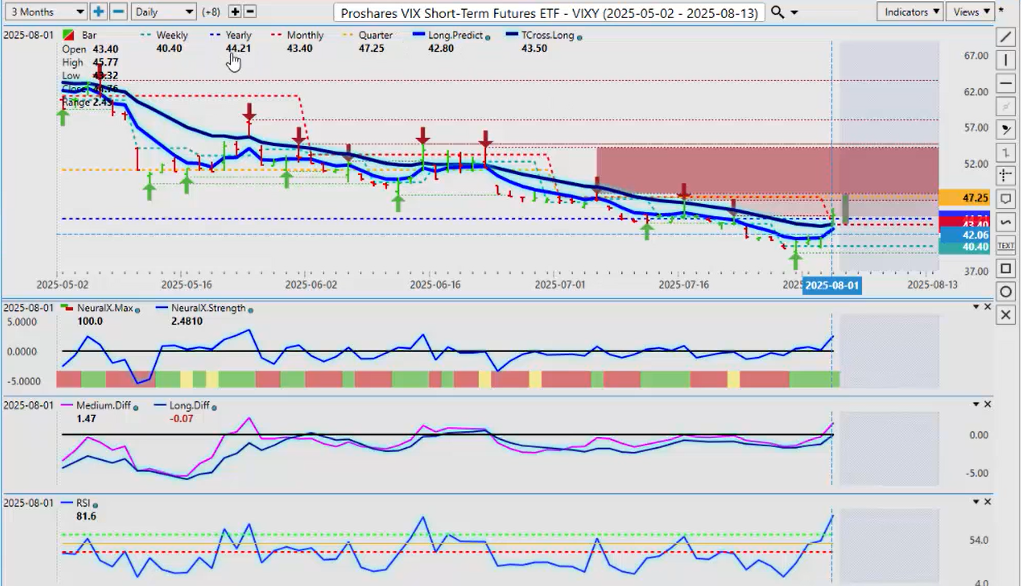Select the rectangle drawing tool
The width and height of the screenshot is (1021, 586).
(1006, 268)
